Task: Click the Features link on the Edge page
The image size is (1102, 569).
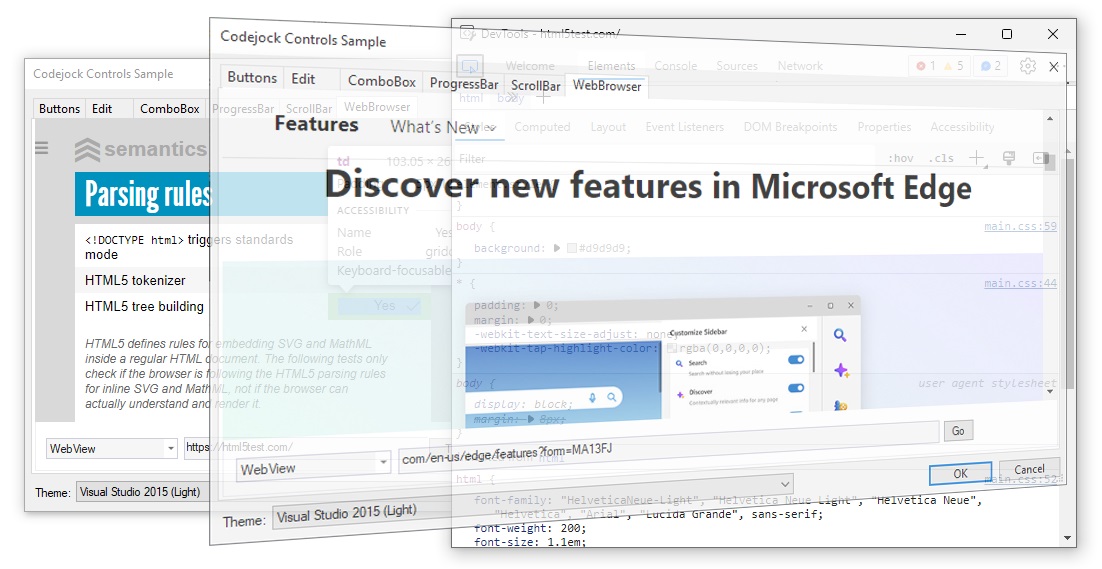Action: (316, 124)
